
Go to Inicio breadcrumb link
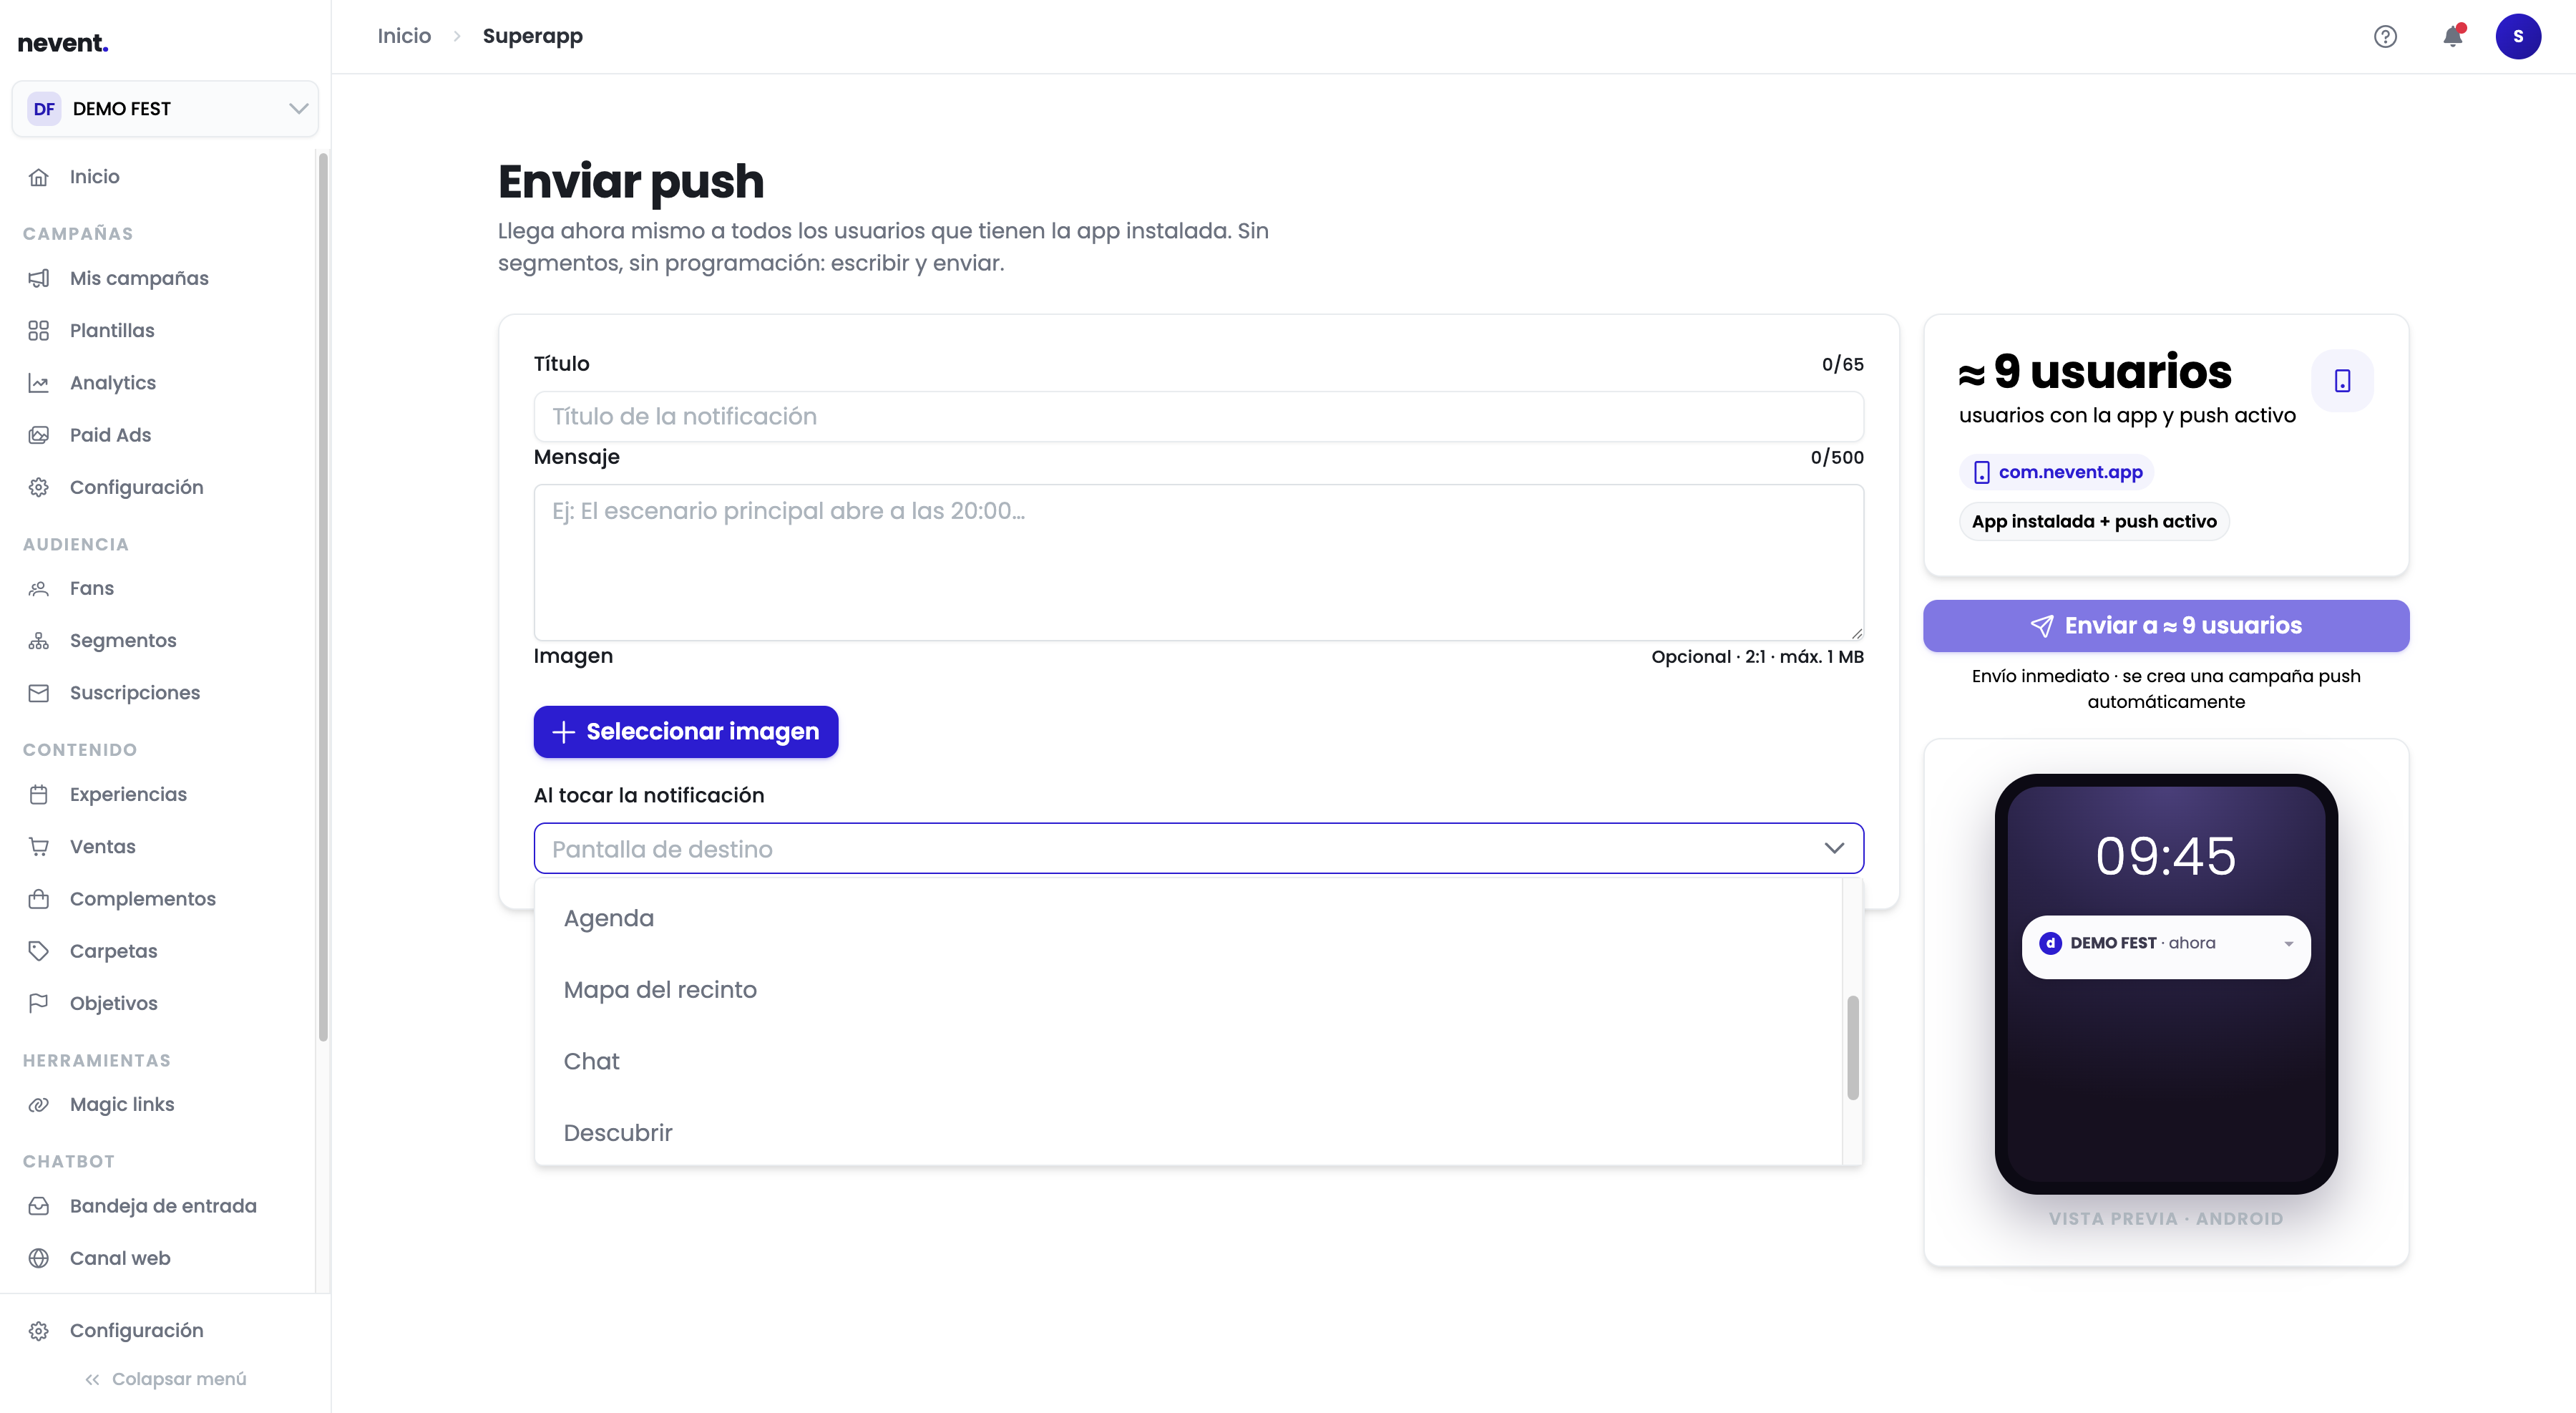pyautogui.click(x=404, y=36)
